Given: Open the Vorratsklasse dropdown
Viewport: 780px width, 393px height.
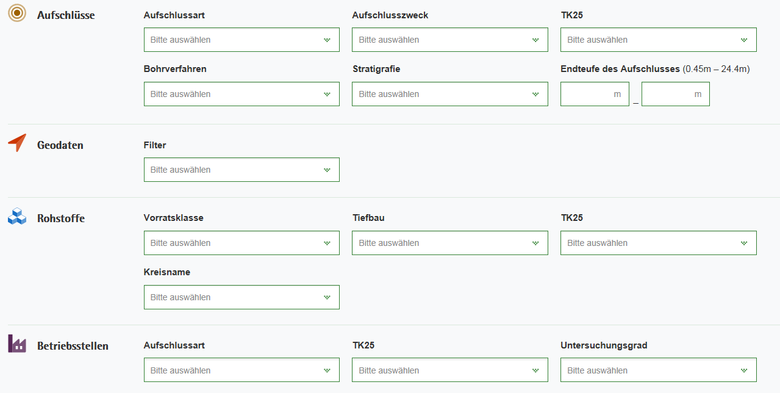Looking at the screenshot, I should tap(242, 243).
